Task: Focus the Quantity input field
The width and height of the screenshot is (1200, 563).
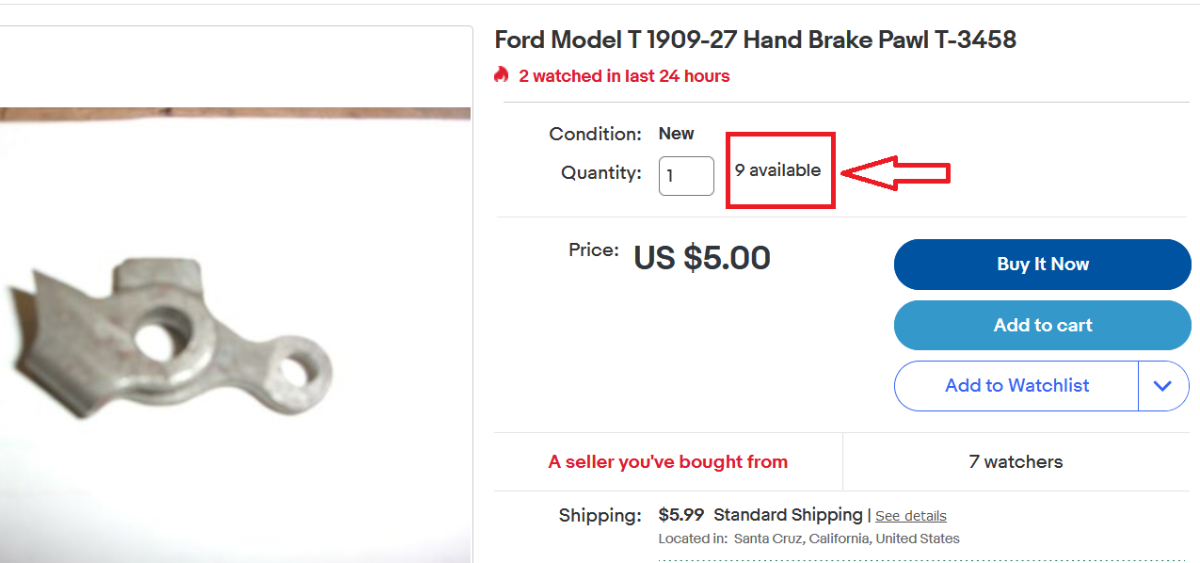Action: [x=685, y=176]
